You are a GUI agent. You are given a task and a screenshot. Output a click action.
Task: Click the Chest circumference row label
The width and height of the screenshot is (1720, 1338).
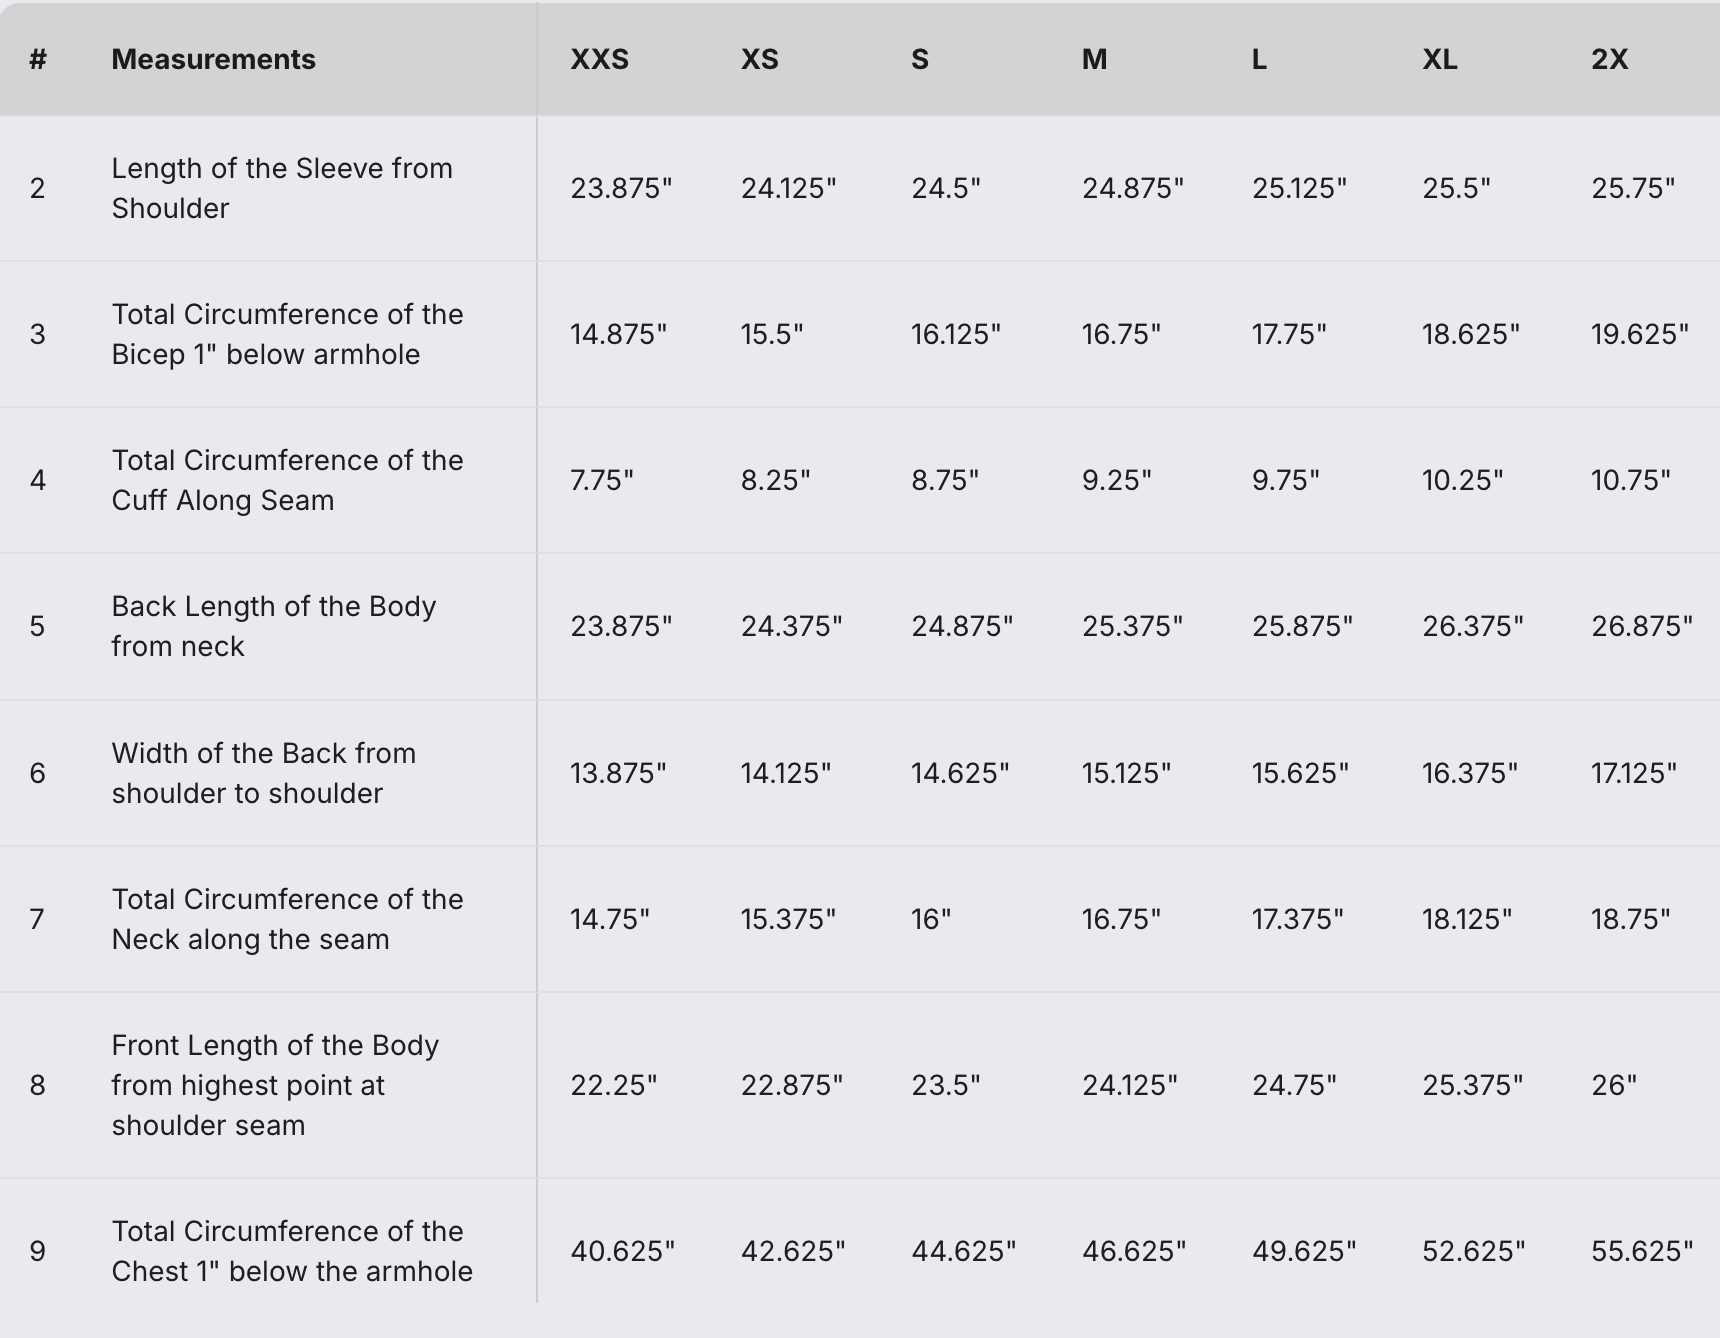coord(291,1251)
